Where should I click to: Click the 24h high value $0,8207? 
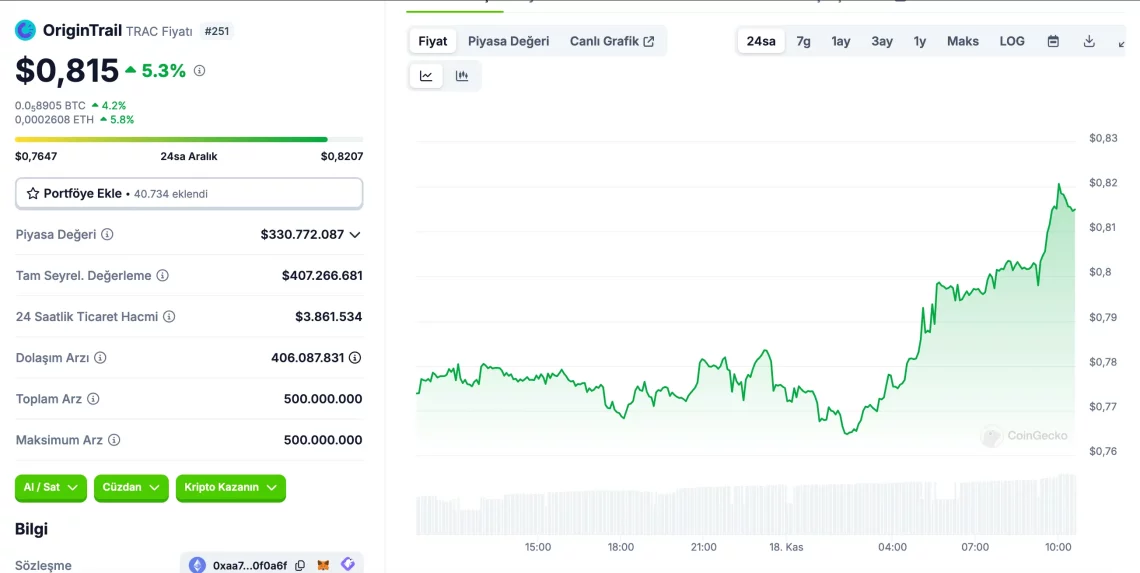342,156
